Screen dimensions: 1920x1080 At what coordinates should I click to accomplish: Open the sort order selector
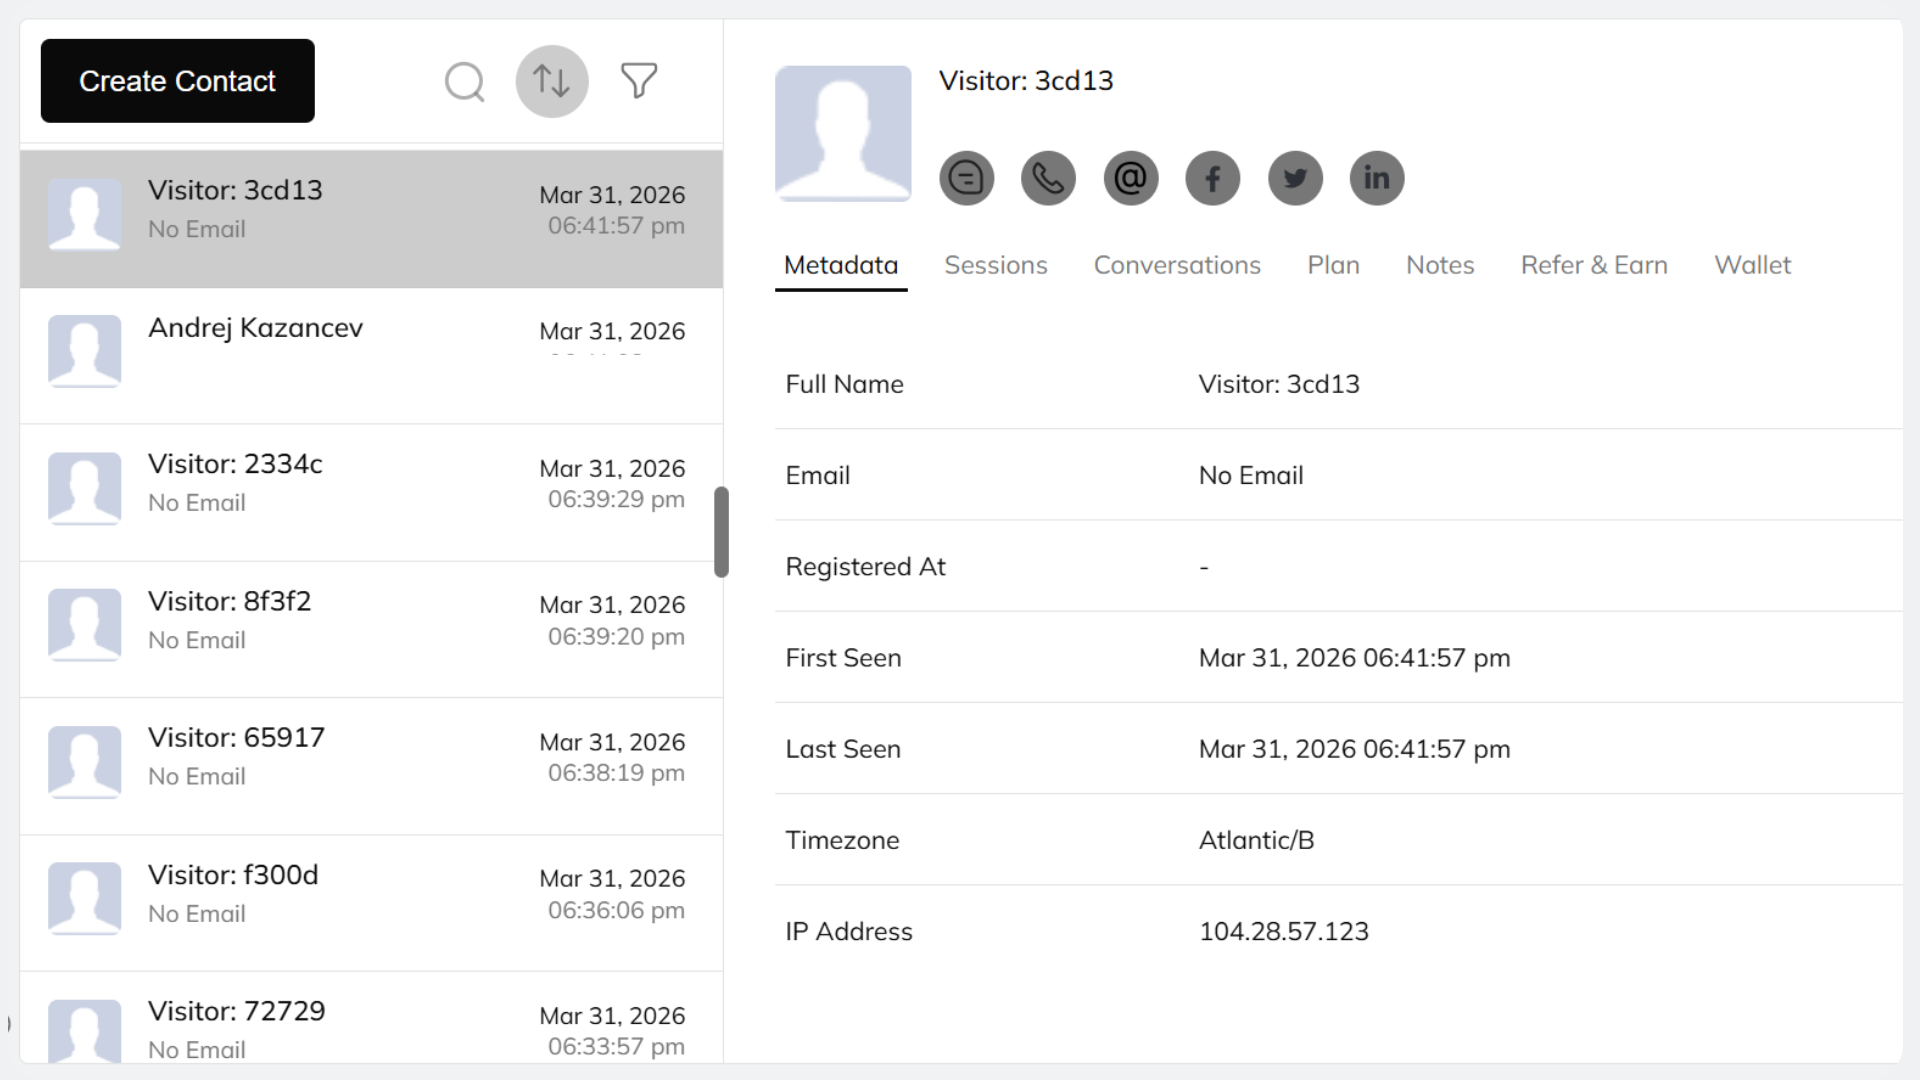[x=551, y=81]
